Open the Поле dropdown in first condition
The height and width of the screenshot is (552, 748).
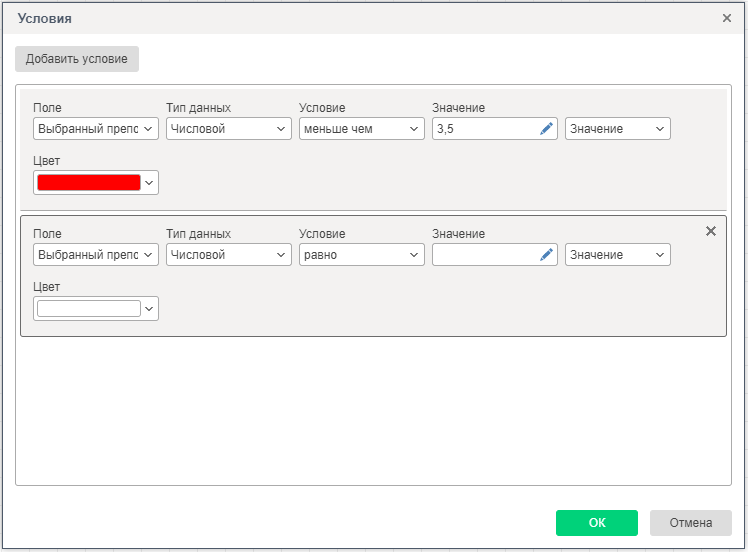click(x=96, y=129)
